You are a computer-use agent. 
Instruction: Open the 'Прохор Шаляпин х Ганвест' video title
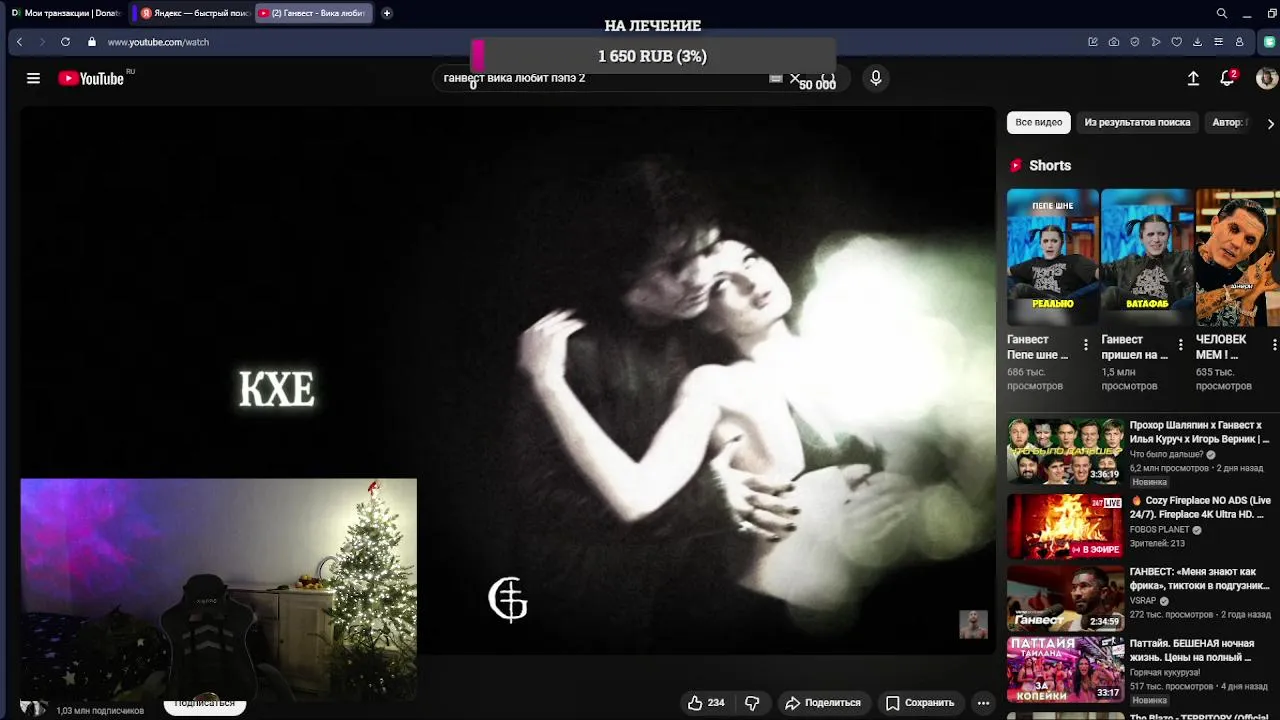point(1199,432)
